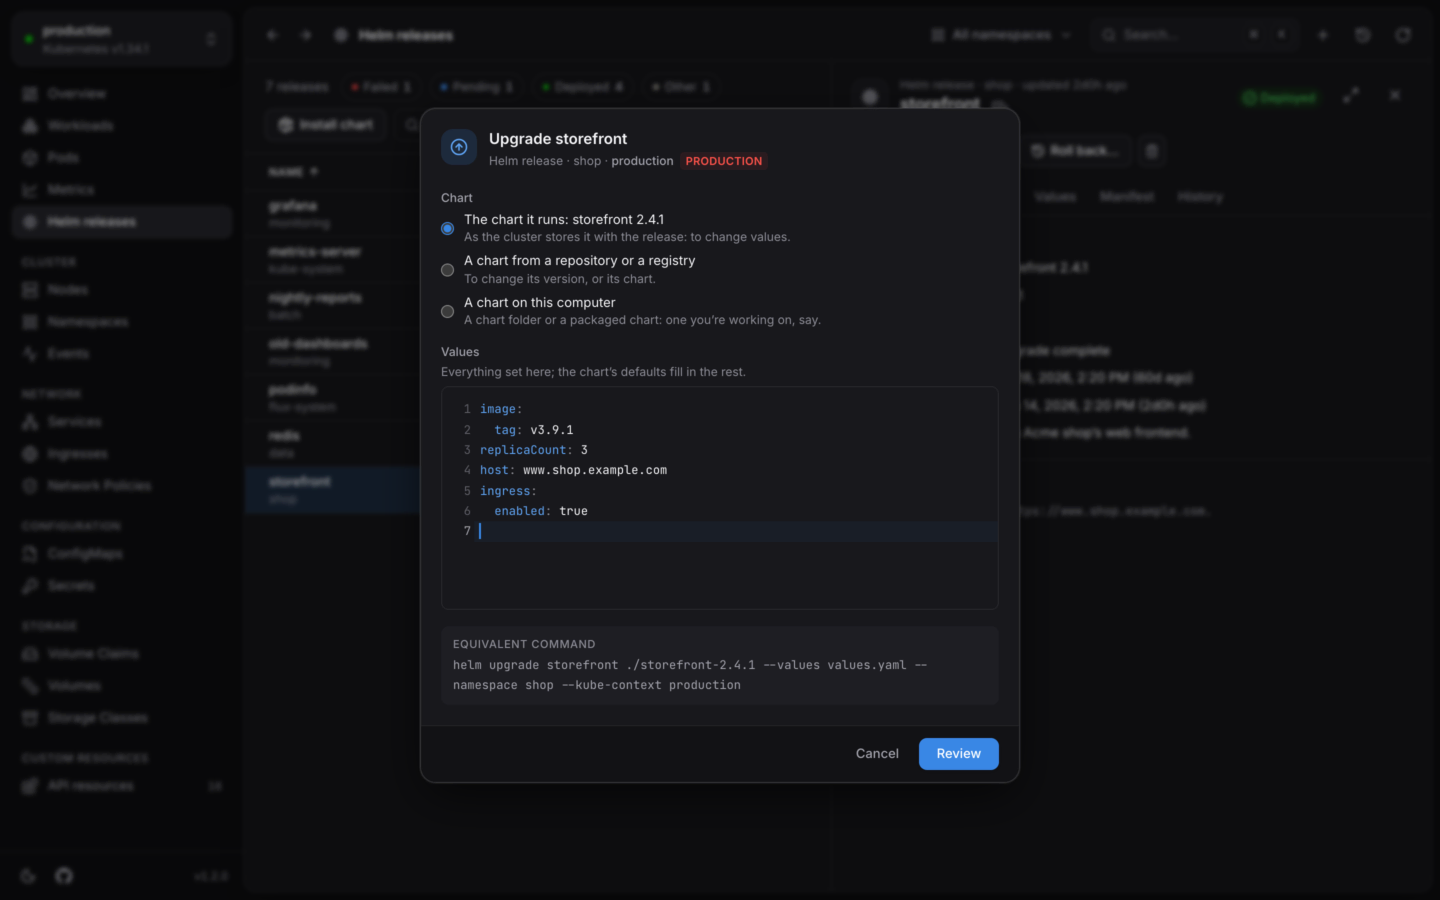The height and width of the screenshot is (900, 1440).
Task: Select 'The chart it runs: storefront 2.4.1' option
Action: pyautogui.click(x=447, y=228)
